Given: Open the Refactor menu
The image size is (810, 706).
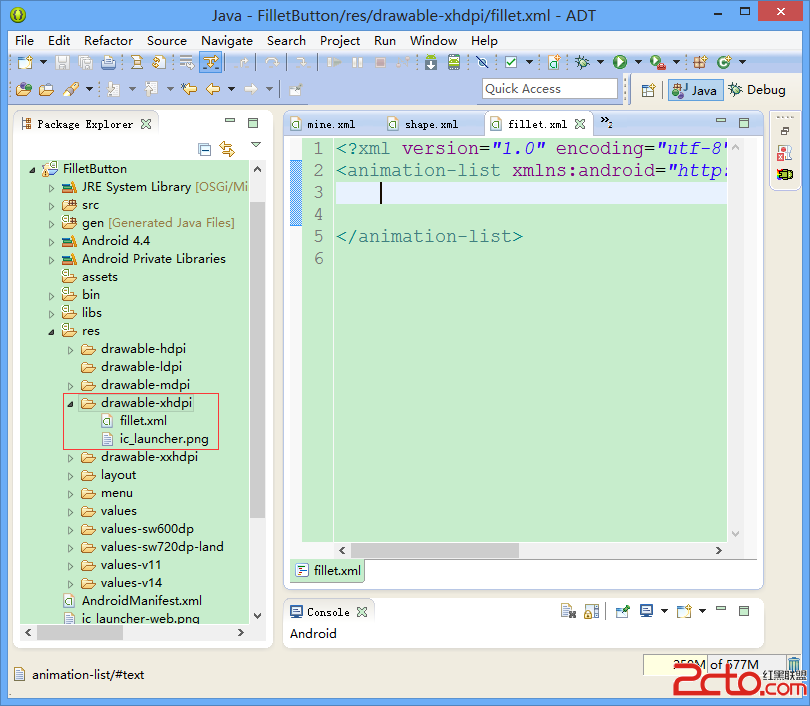Looking at the screenshot, I should (108, 41).
